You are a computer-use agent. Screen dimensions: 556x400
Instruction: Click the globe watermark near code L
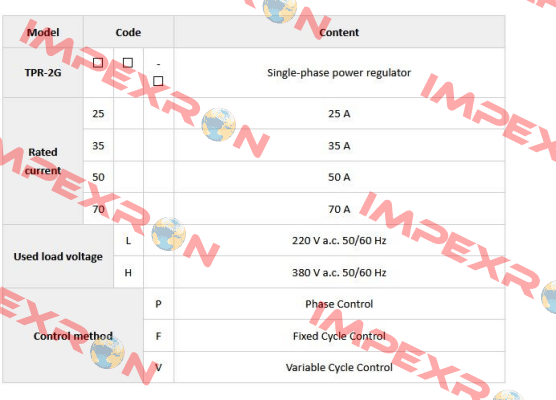pyautogui.click(x=168, y=234)
